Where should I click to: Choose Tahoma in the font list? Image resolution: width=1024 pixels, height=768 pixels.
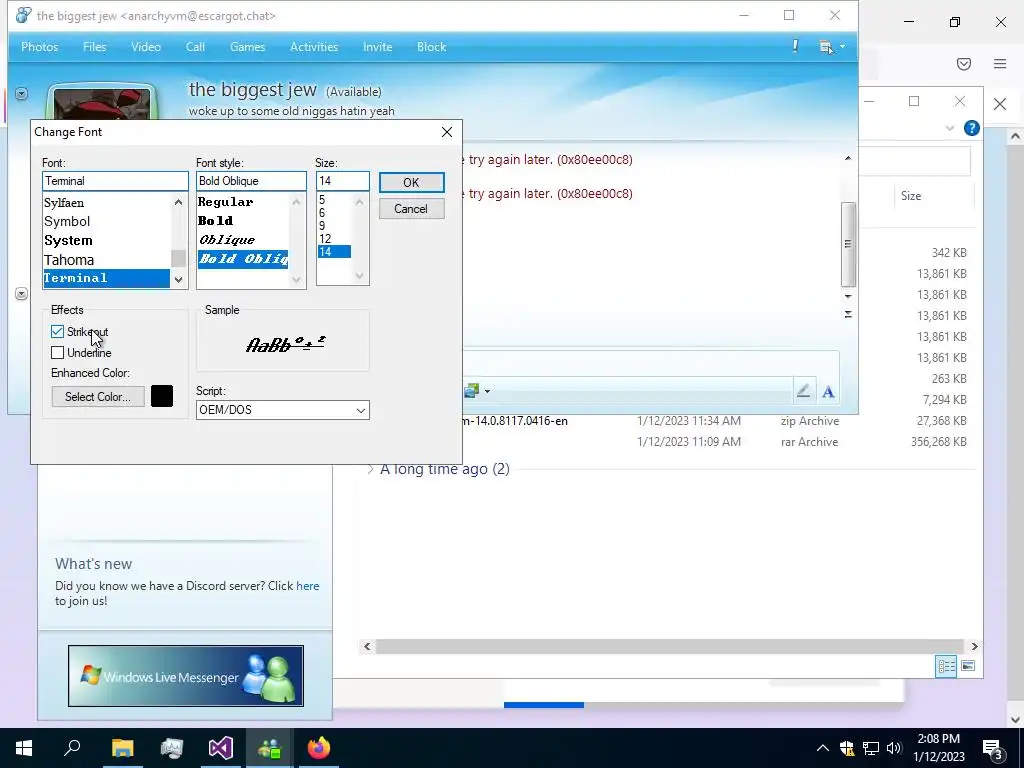(69, 260)
